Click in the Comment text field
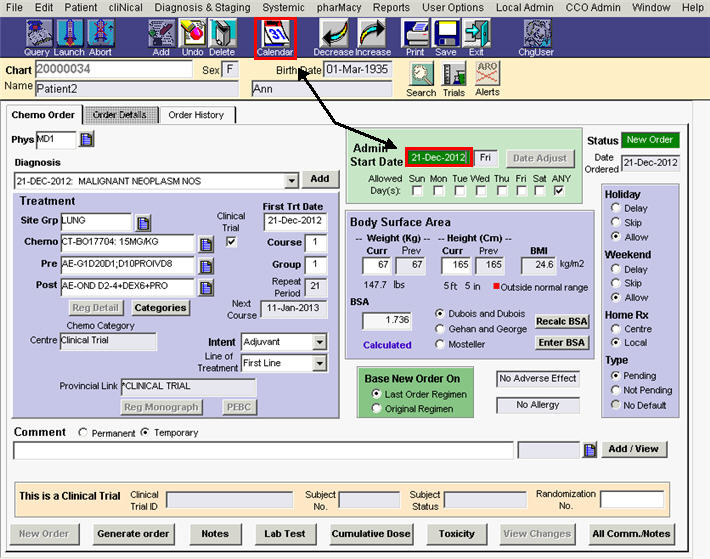710x559 pixels. point(263,450)
